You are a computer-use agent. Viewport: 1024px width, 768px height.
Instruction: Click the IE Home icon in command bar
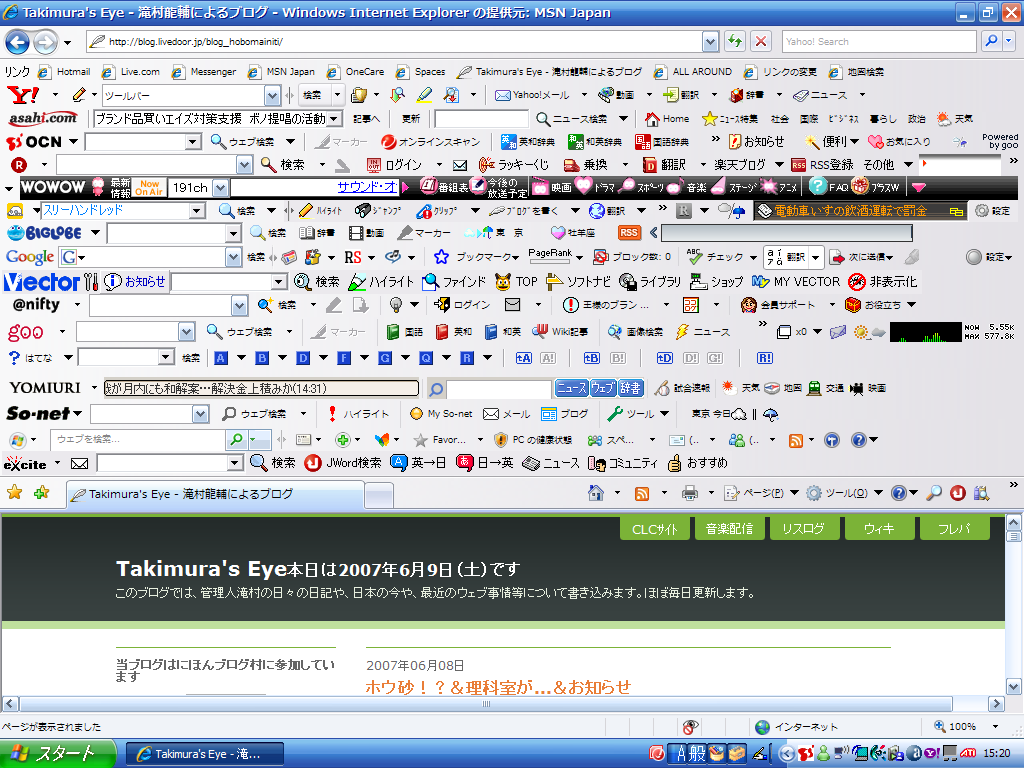596,493
